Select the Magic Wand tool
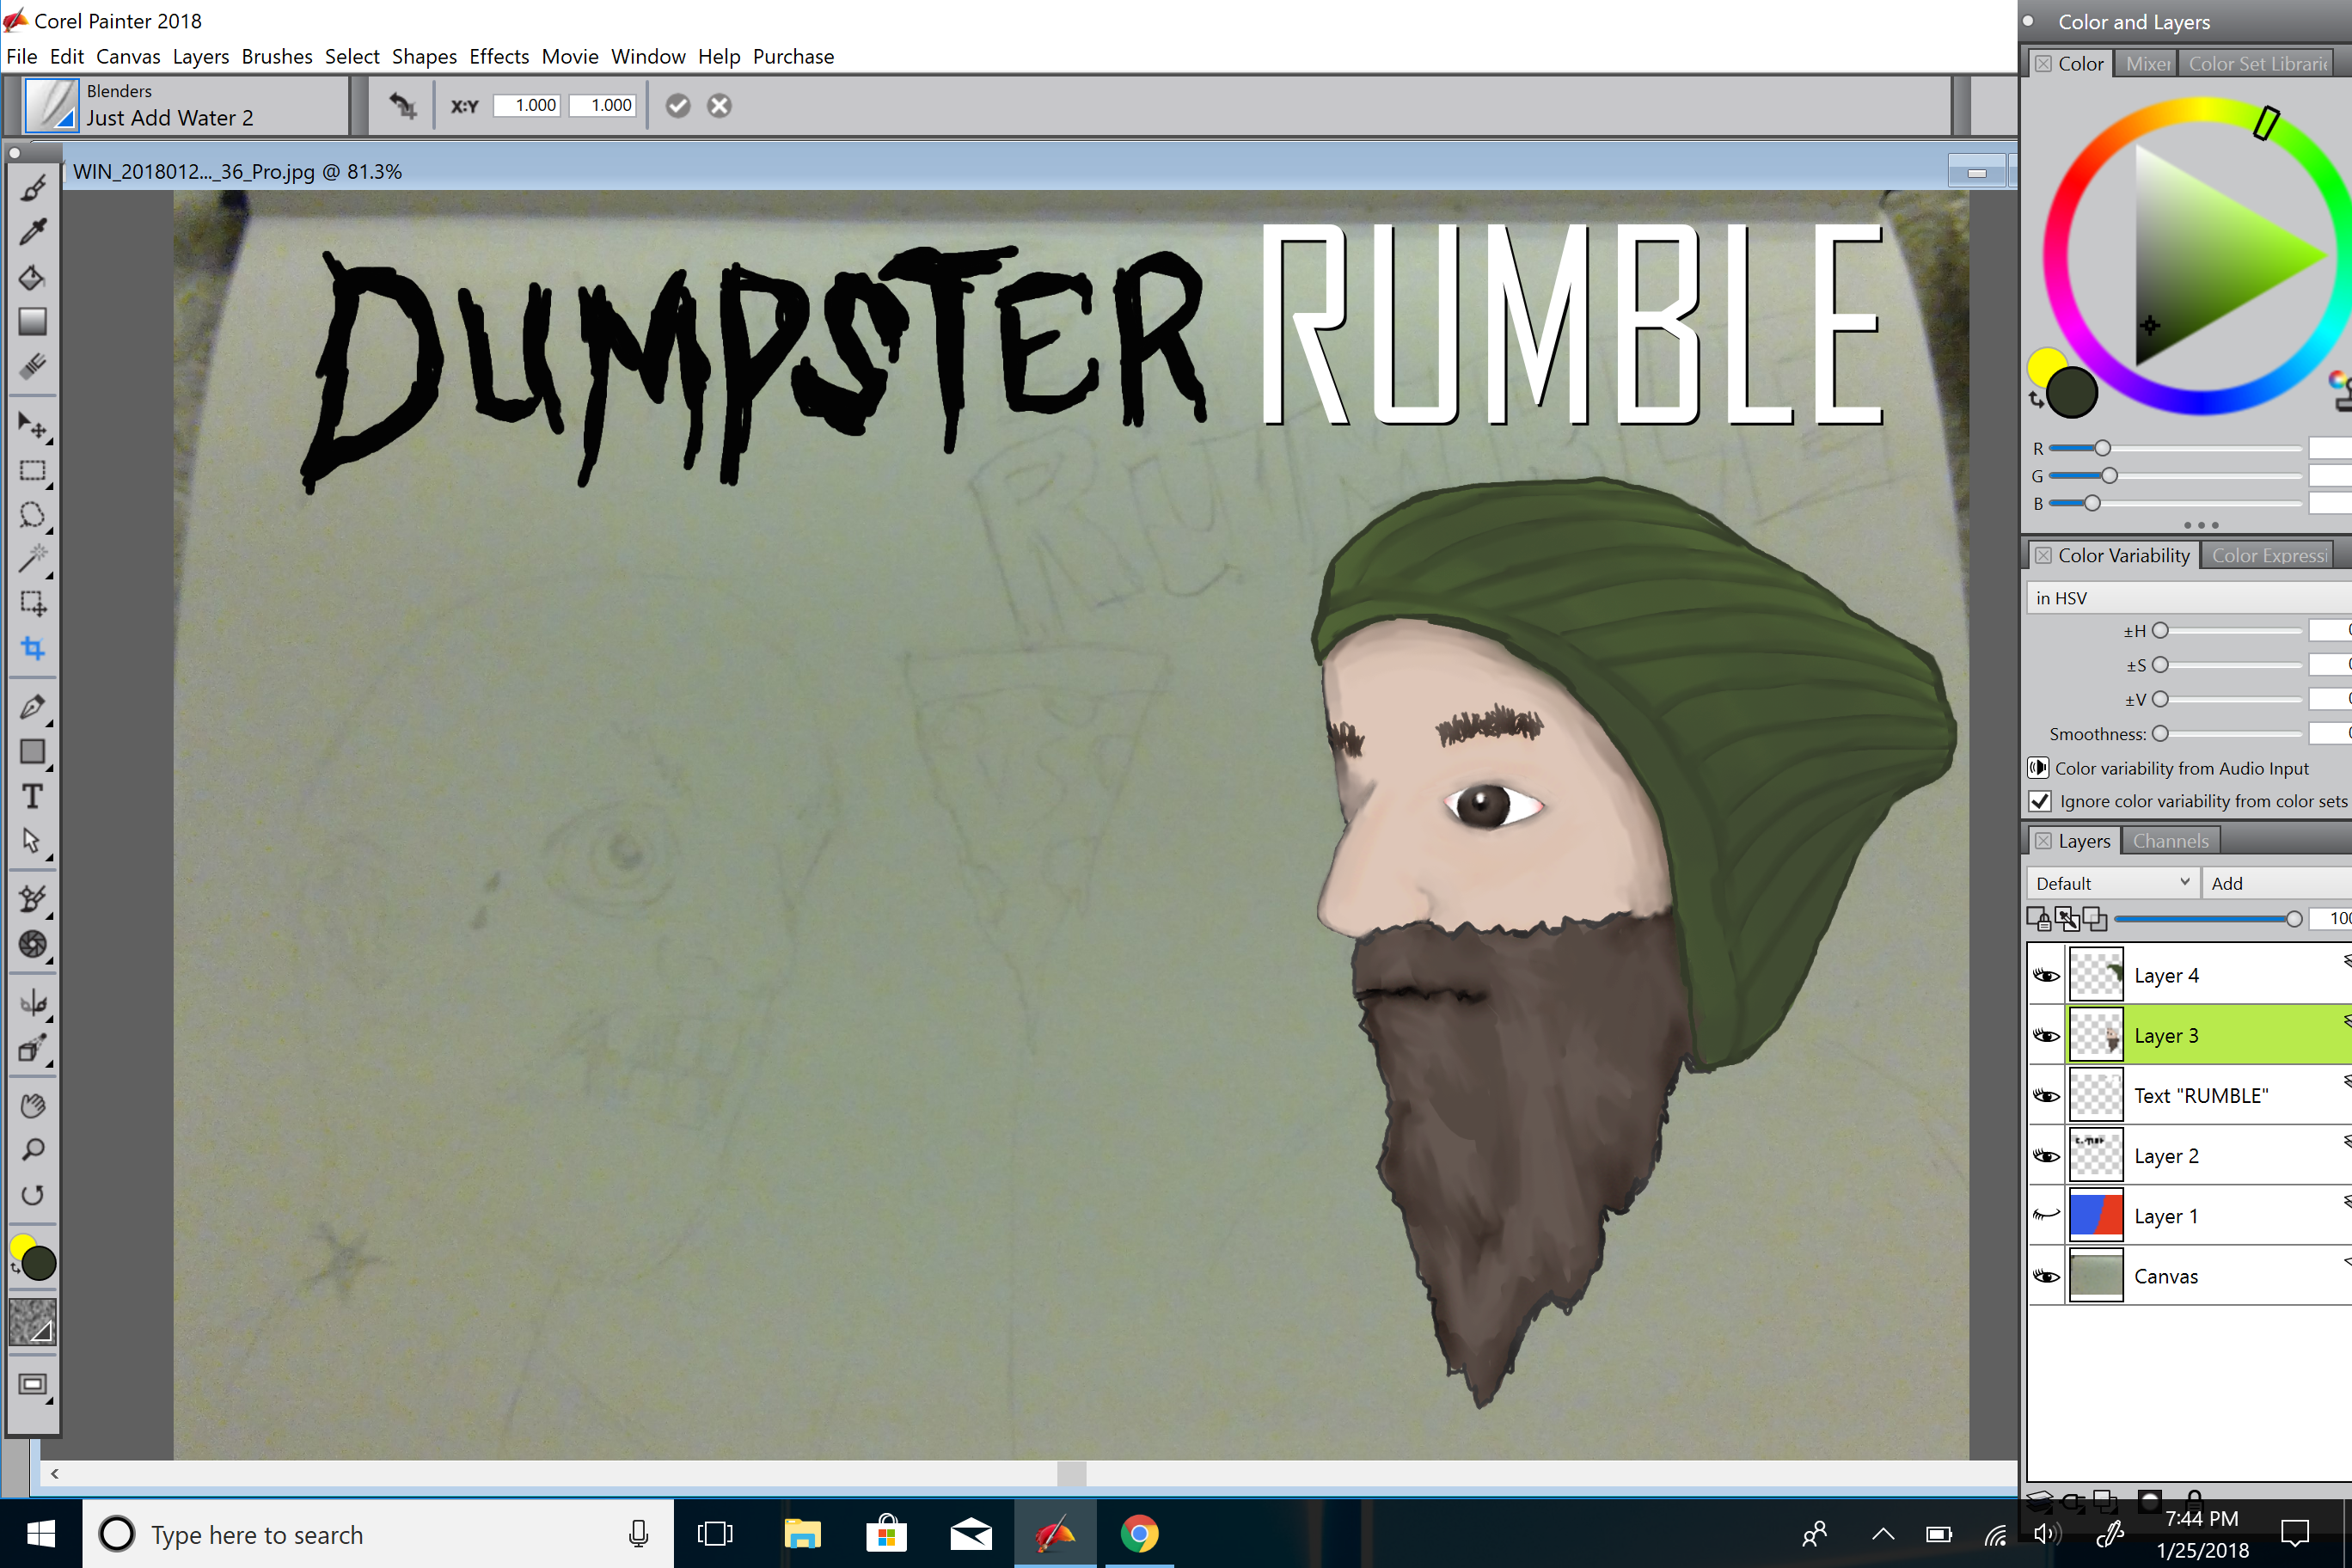Viewport: 2352px width, 1568px height. (32, 559)
